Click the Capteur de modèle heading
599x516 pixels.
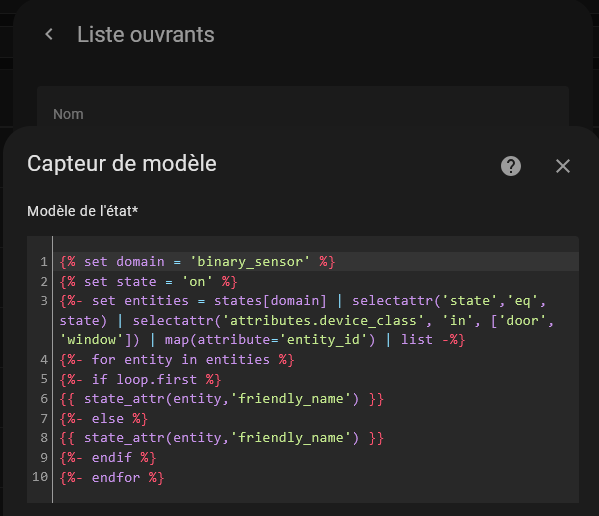click(x=122, y=164)
